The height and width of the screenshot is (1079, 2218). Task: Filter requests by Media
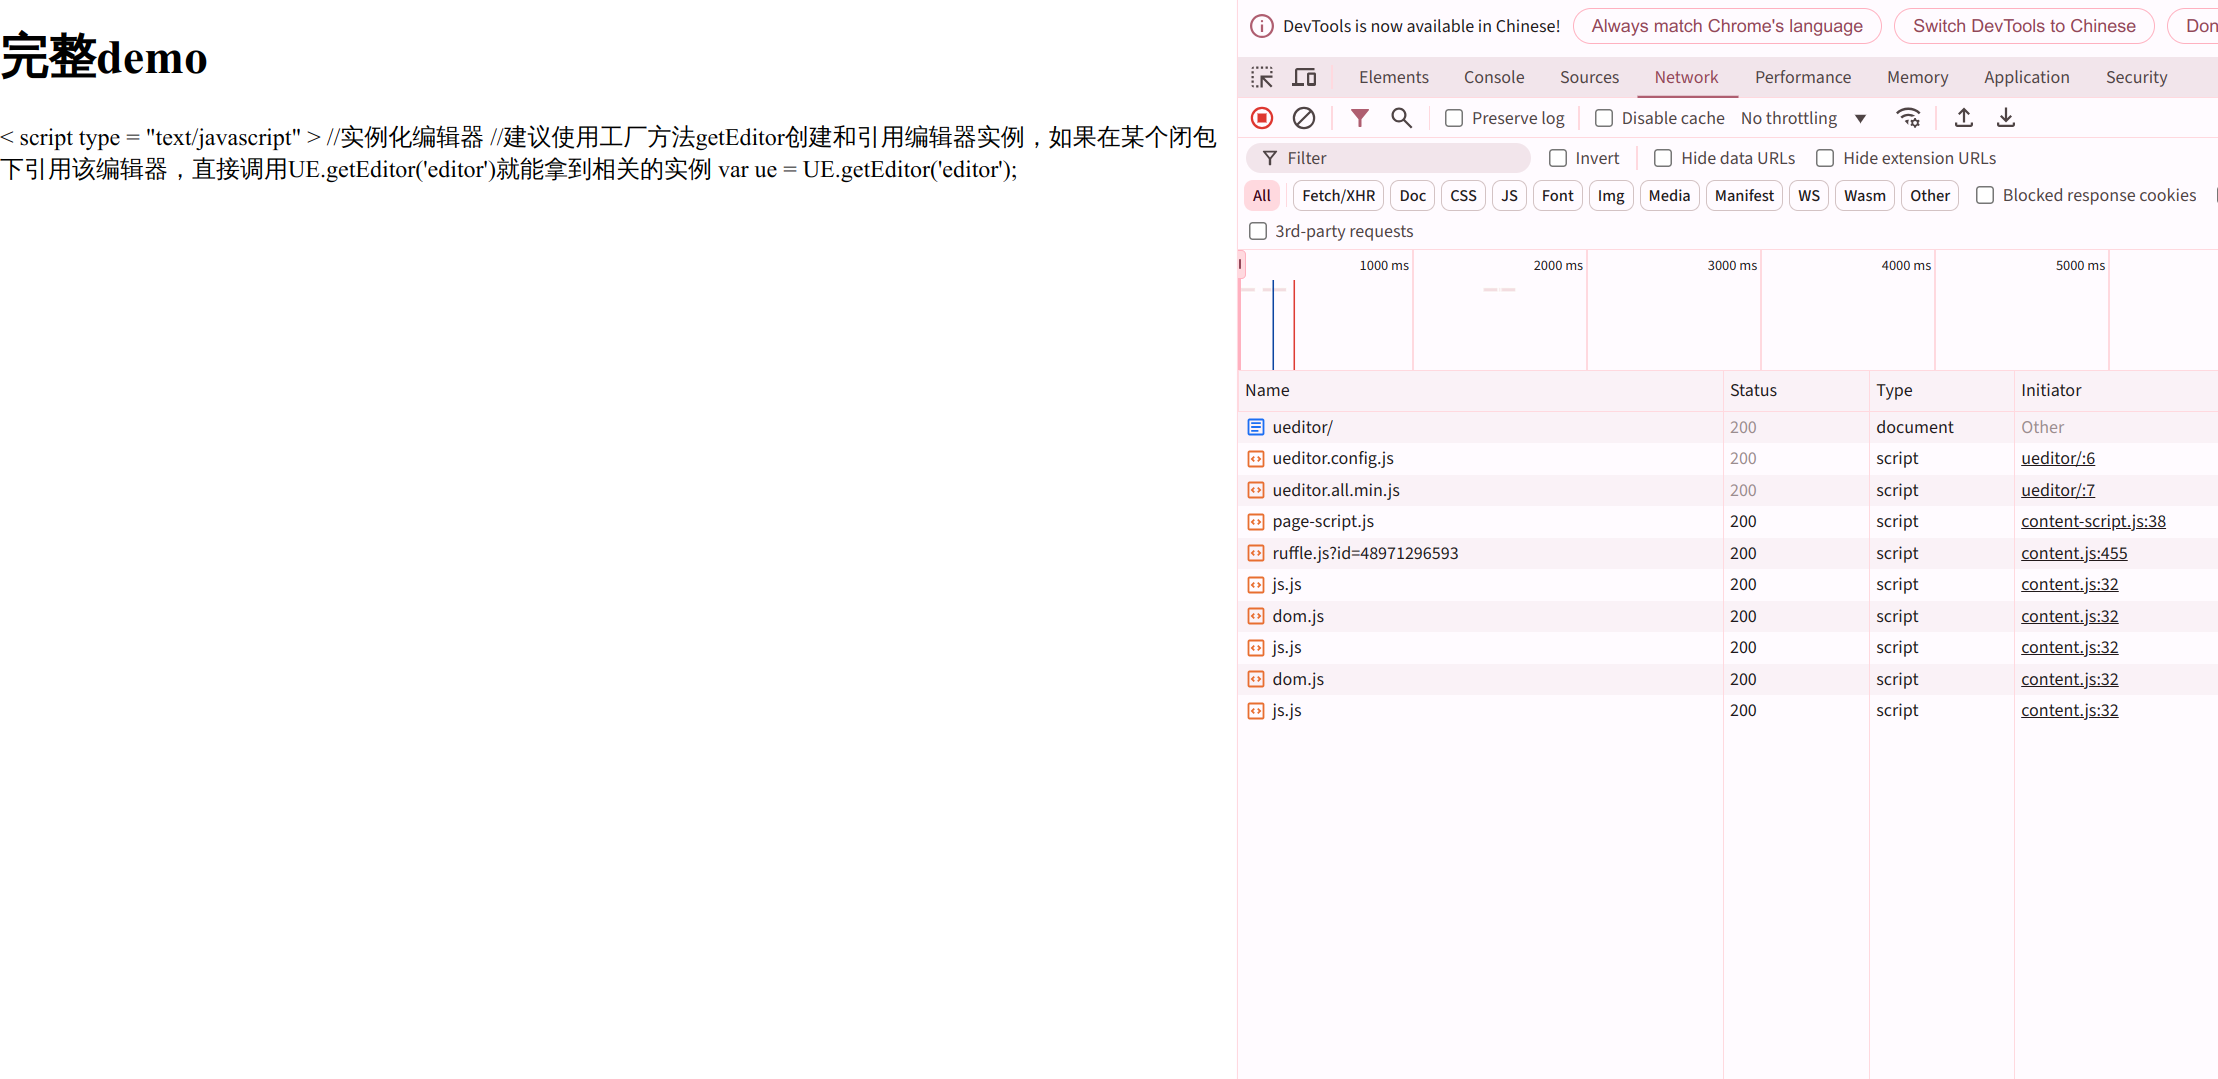[x=1669, y=195]
